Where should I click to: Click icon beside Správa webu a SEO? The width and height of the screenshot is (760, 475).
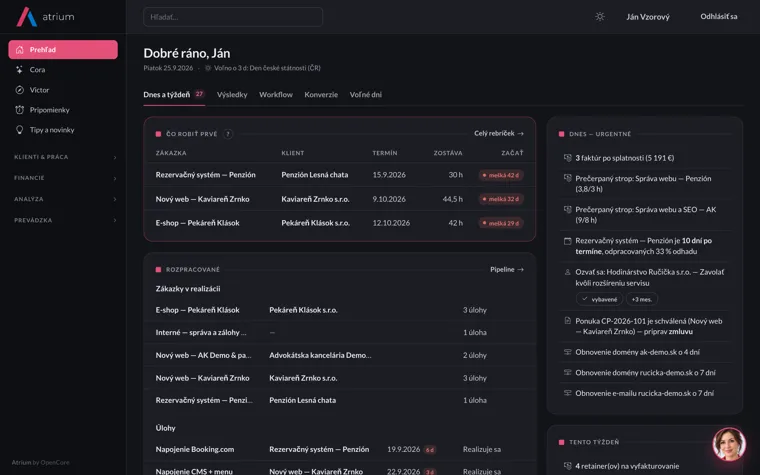(568, 209)
